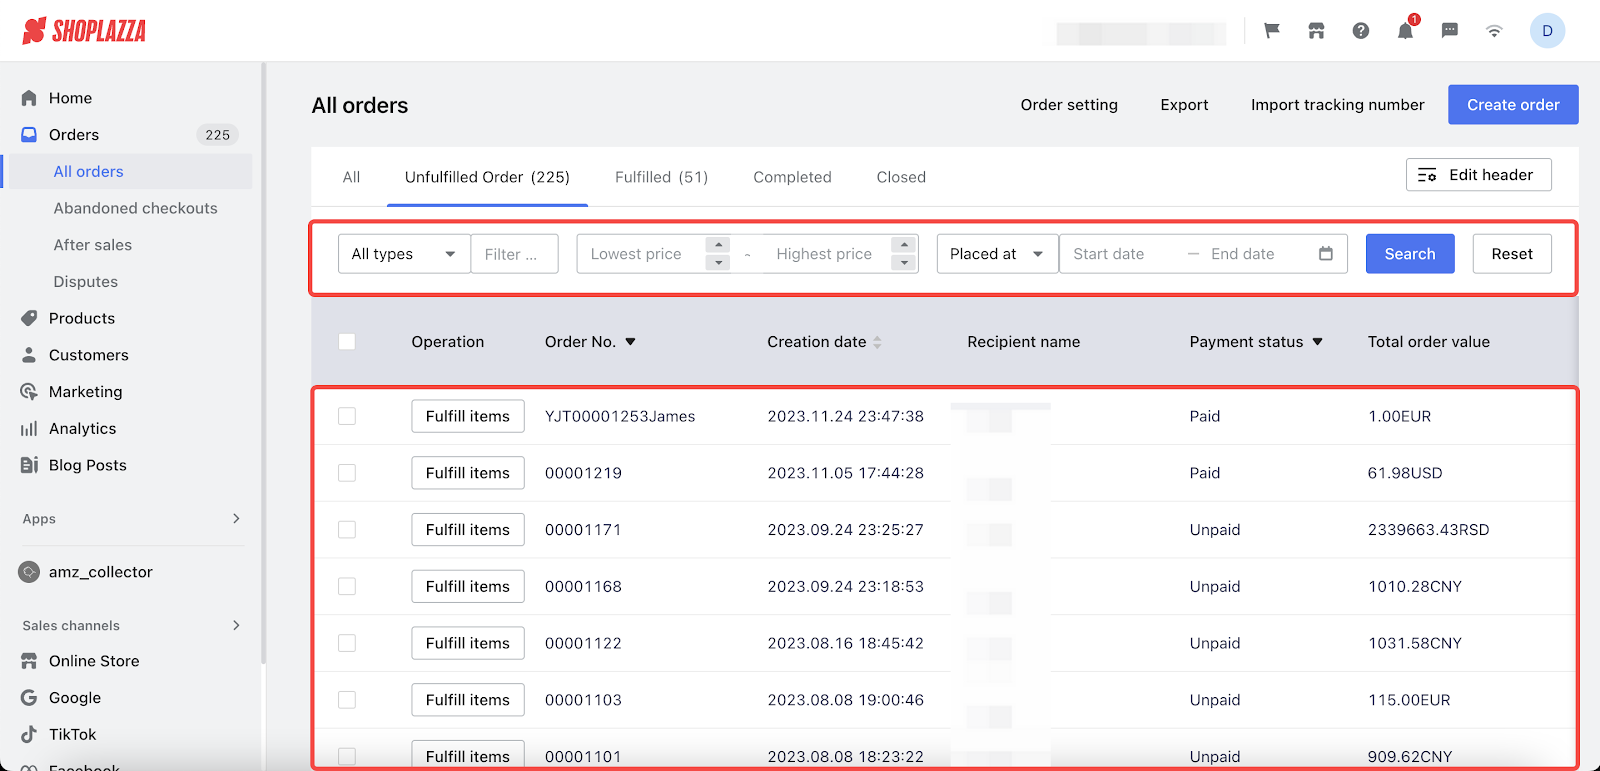Reset the order filters
Viewport: 1600px width, 771px height.
point(1512,254)
